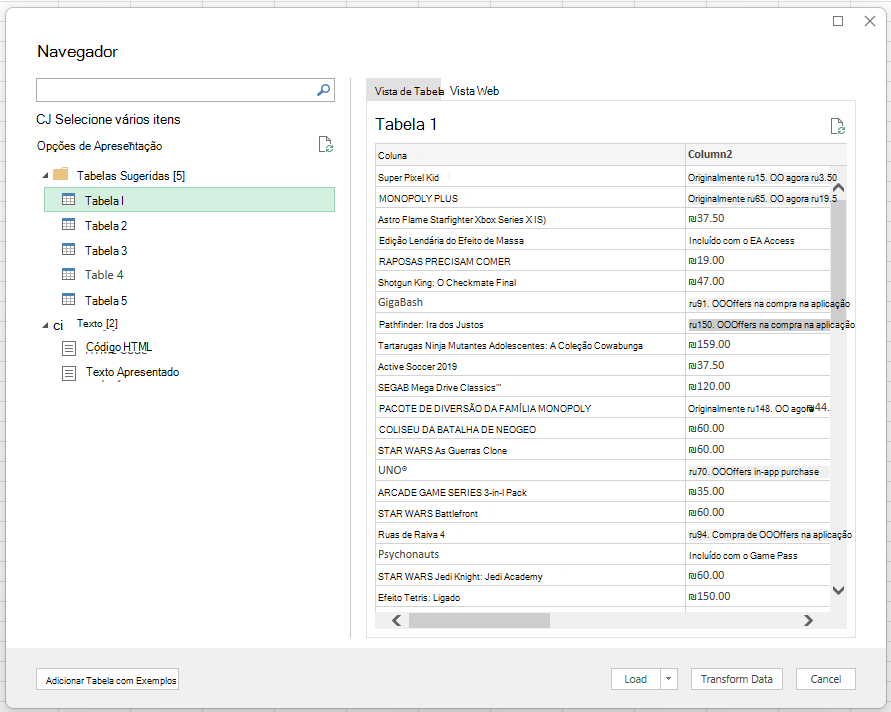
Task: Collapse the Texto [2] group
Action: pos(45,326)
